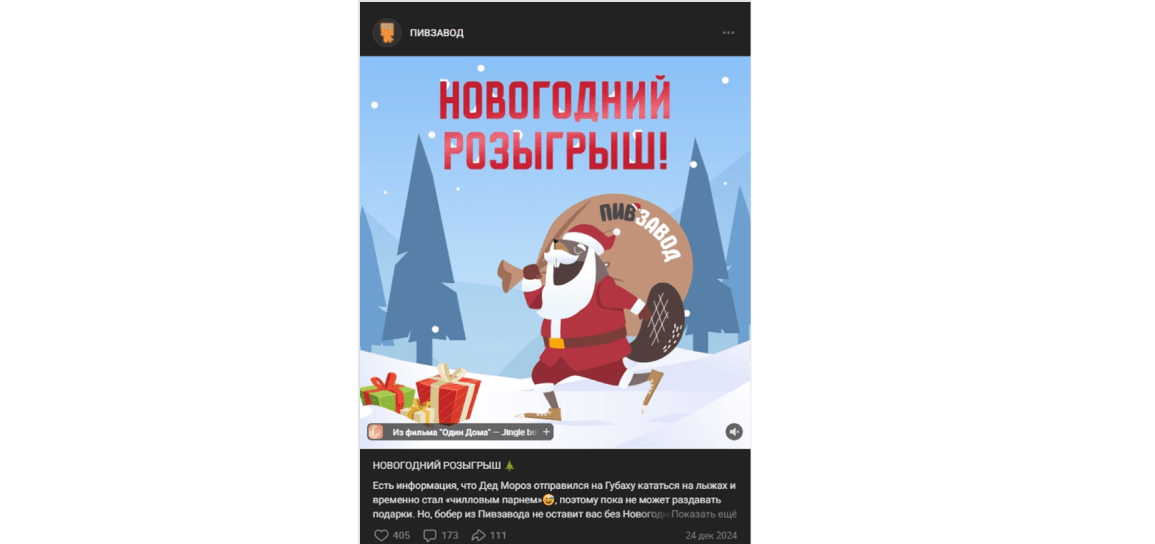Open the ПИВЗАВОД community name link

tap(437, 33)
